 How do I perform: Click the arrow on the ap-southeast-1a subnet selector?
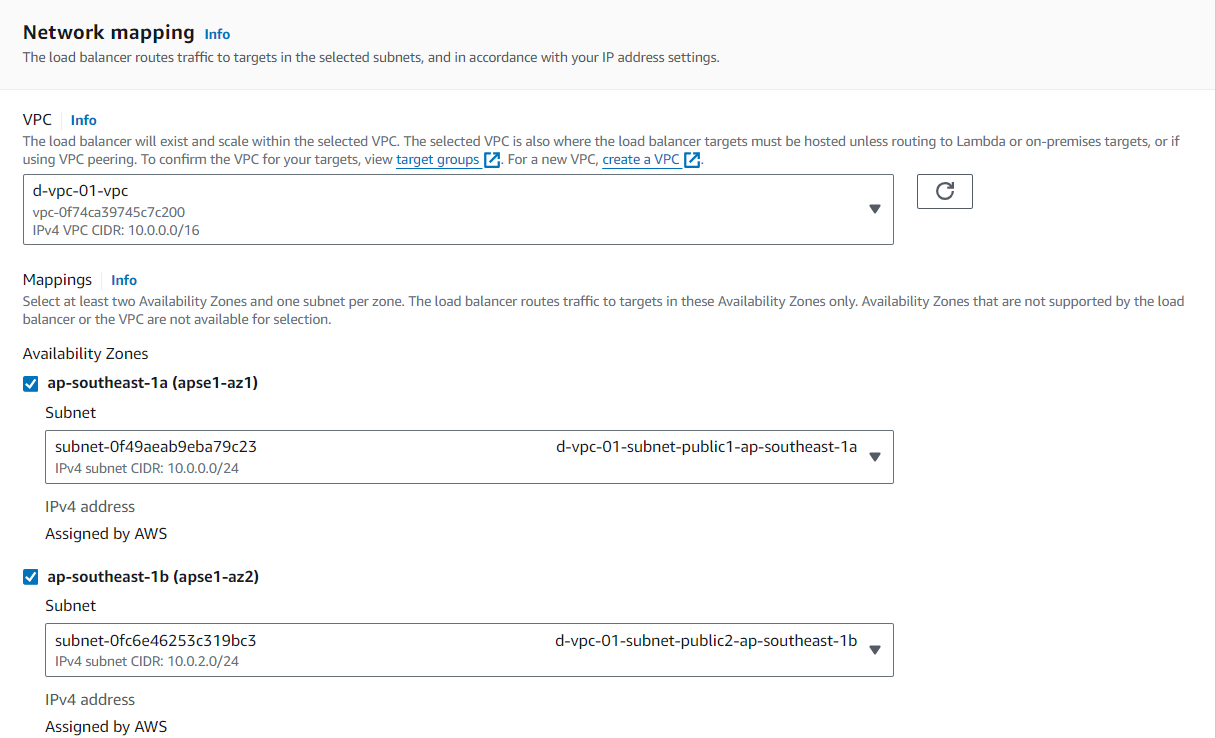pyautogui.click(x=874, y=457)
